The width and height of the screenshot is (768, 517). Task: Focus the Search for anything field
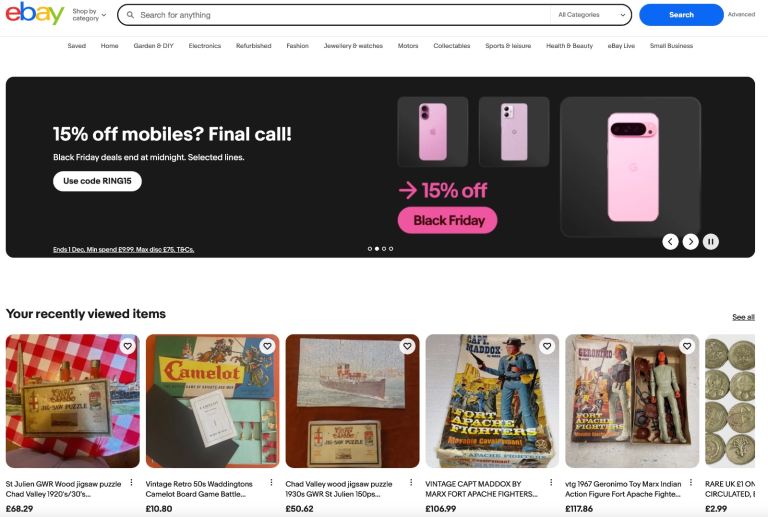click(338, 15)
